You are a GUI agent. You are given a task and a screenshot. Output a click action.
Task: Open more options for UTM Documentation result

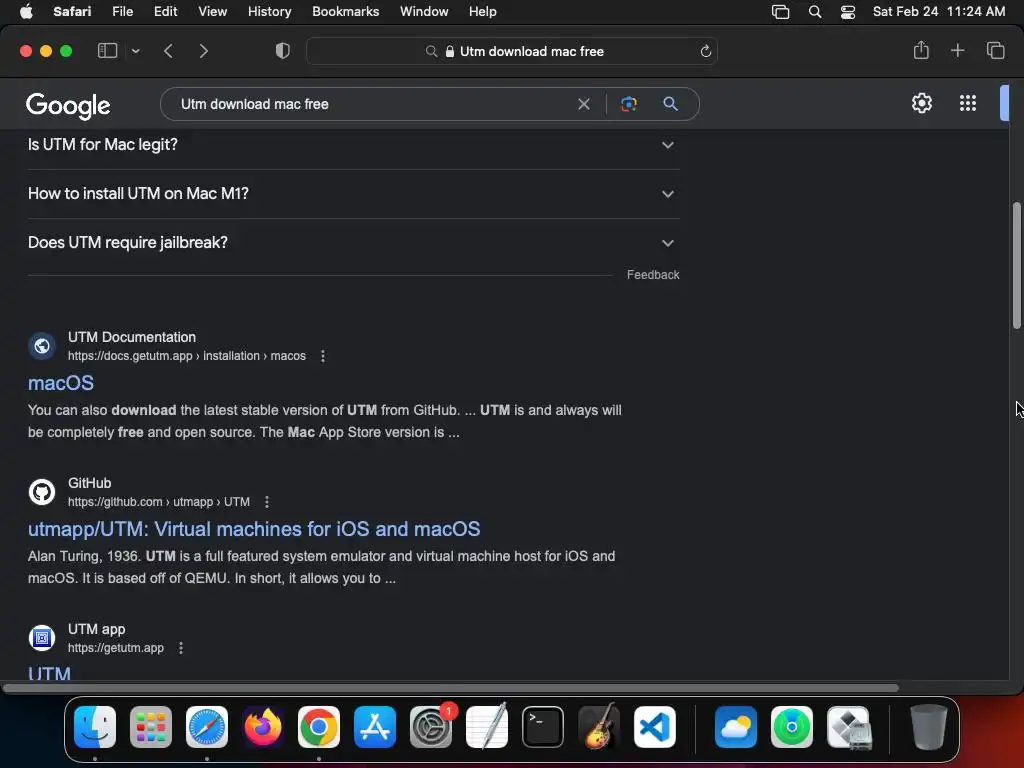click(x=323, y=356)
